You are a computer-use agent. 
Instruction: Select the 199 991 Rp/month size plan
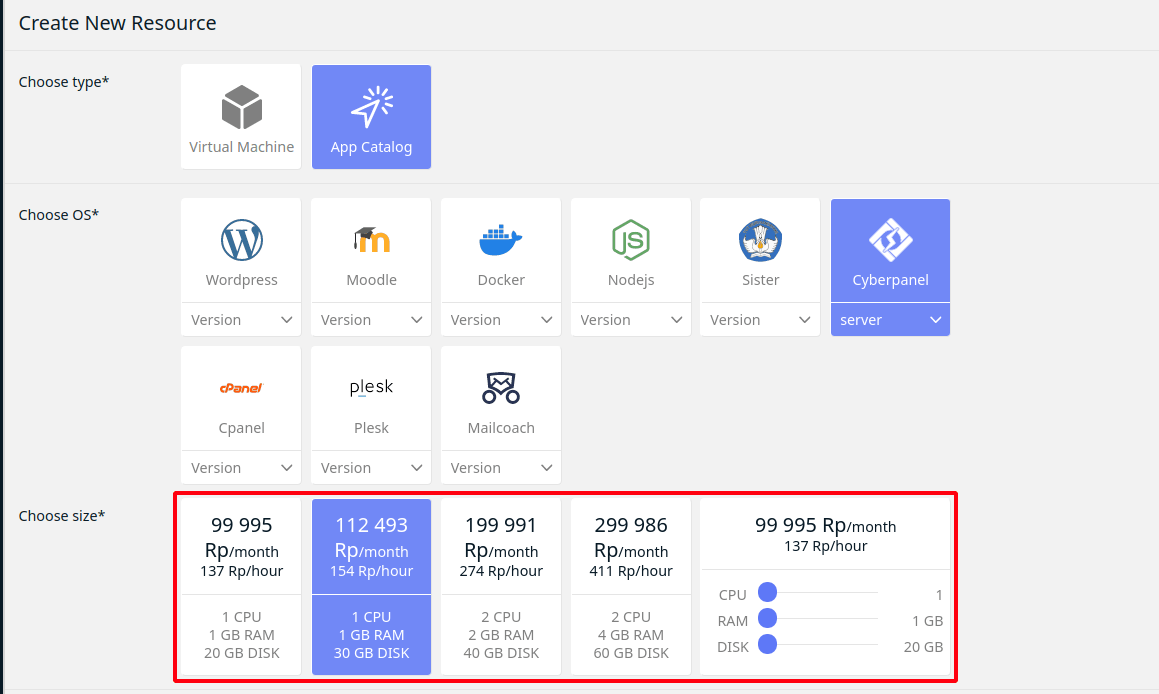click(x=500, y=545)
